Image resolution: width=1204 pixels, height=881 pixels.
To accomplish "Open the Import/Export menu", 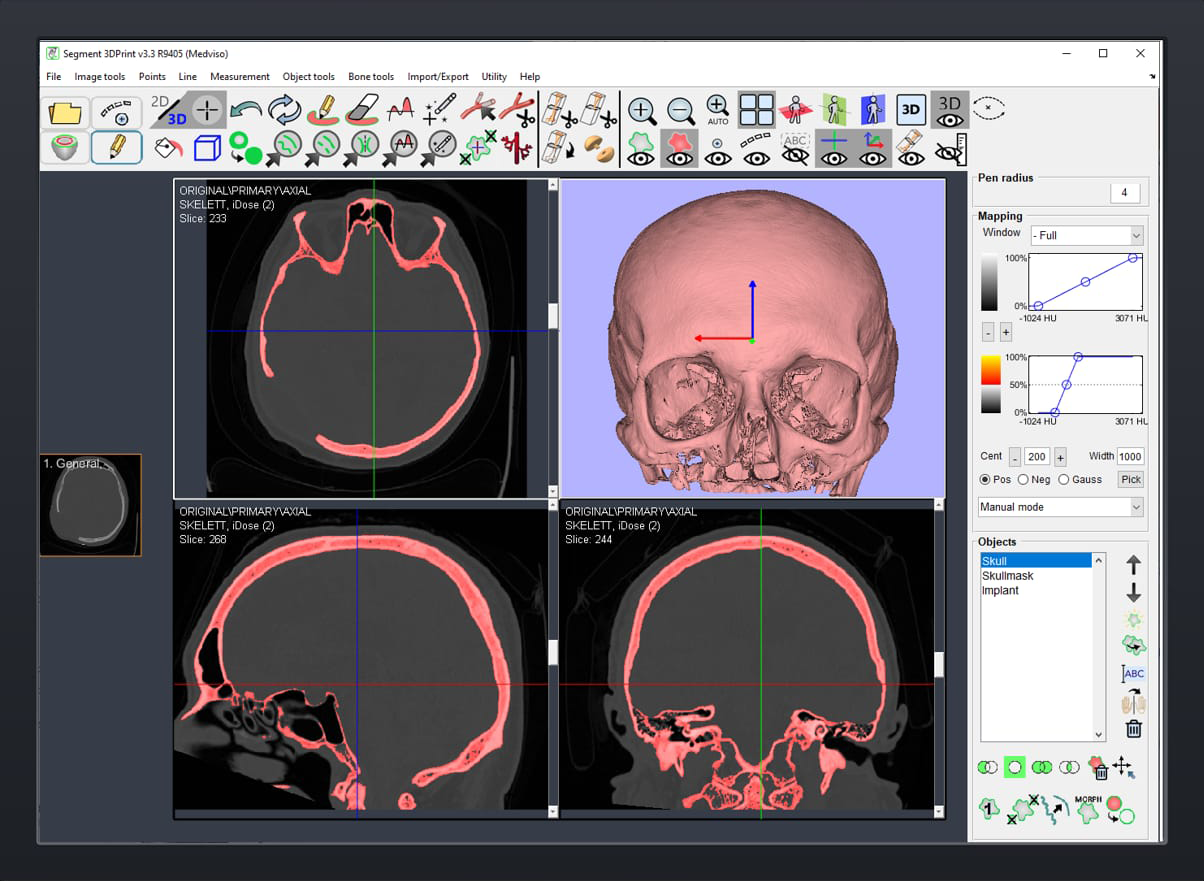I will (x=437, y=76).
